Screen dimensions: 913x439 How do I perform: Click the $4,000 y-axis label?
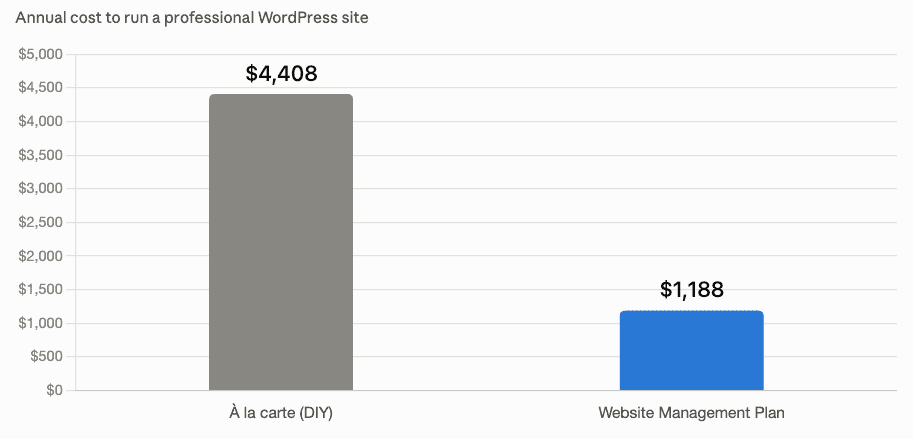[x=40, y=122]
